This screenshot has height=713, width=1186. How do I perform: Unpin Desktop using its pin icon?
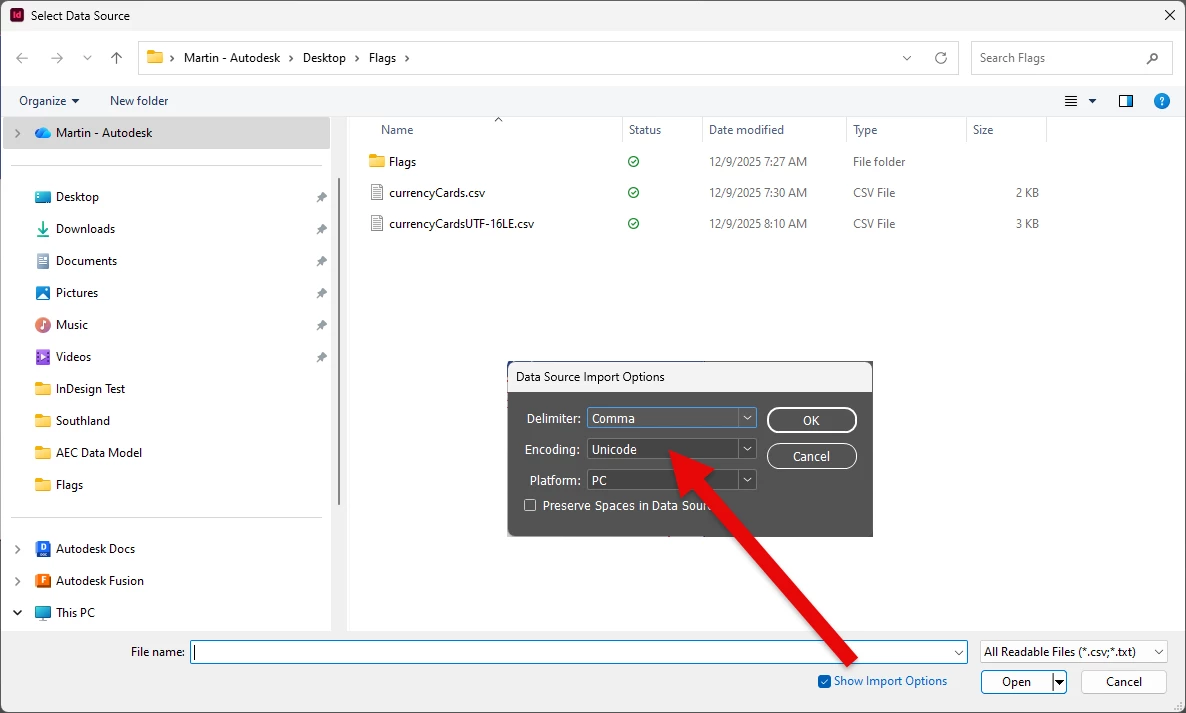click(x=321, y=197)
